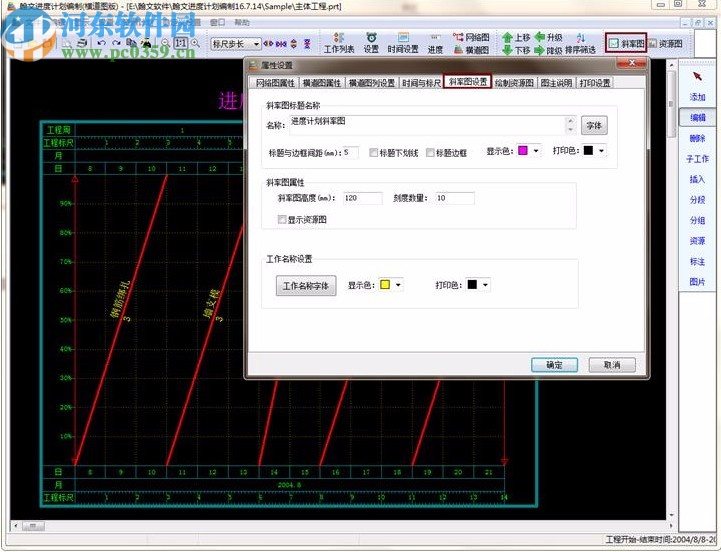Toggle the 标题边框 checkbox
721x552 pixels.
tap(431, 153)
